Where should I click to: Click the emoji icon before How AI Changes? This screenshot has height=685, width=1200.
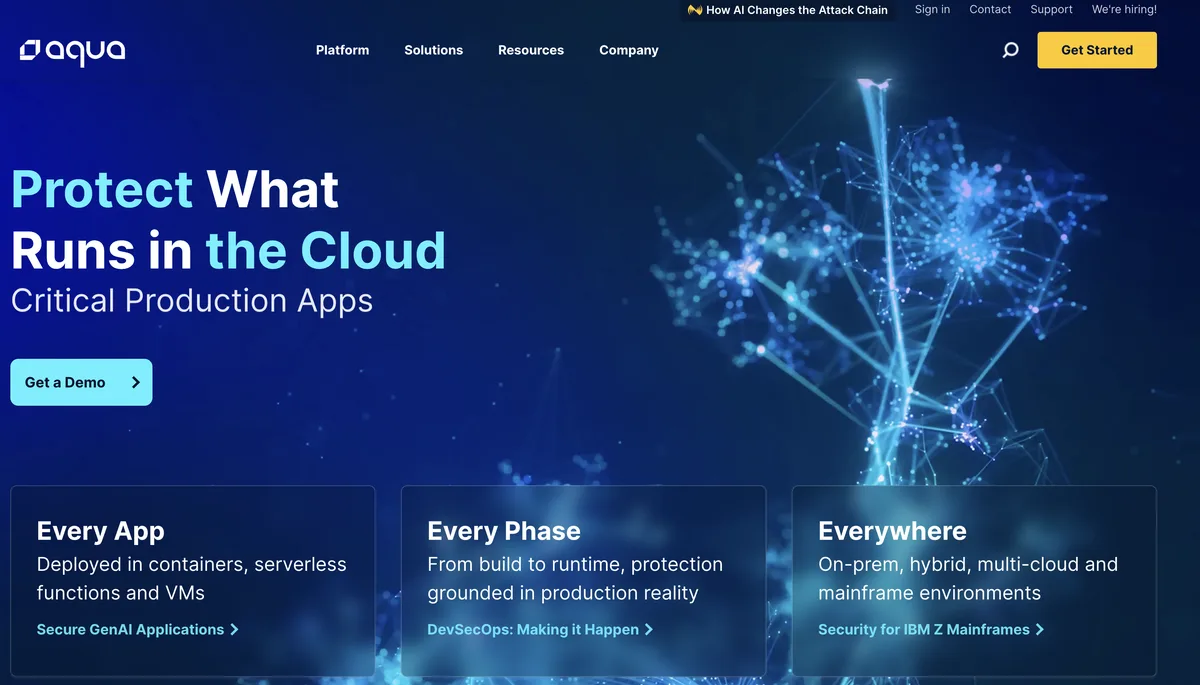695,10
